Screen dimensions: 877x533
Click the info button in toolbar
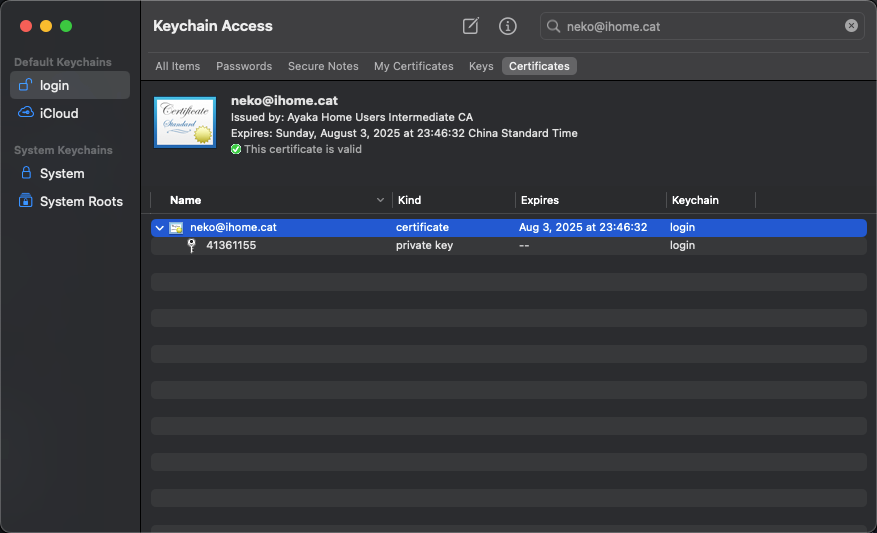(508, 26)
